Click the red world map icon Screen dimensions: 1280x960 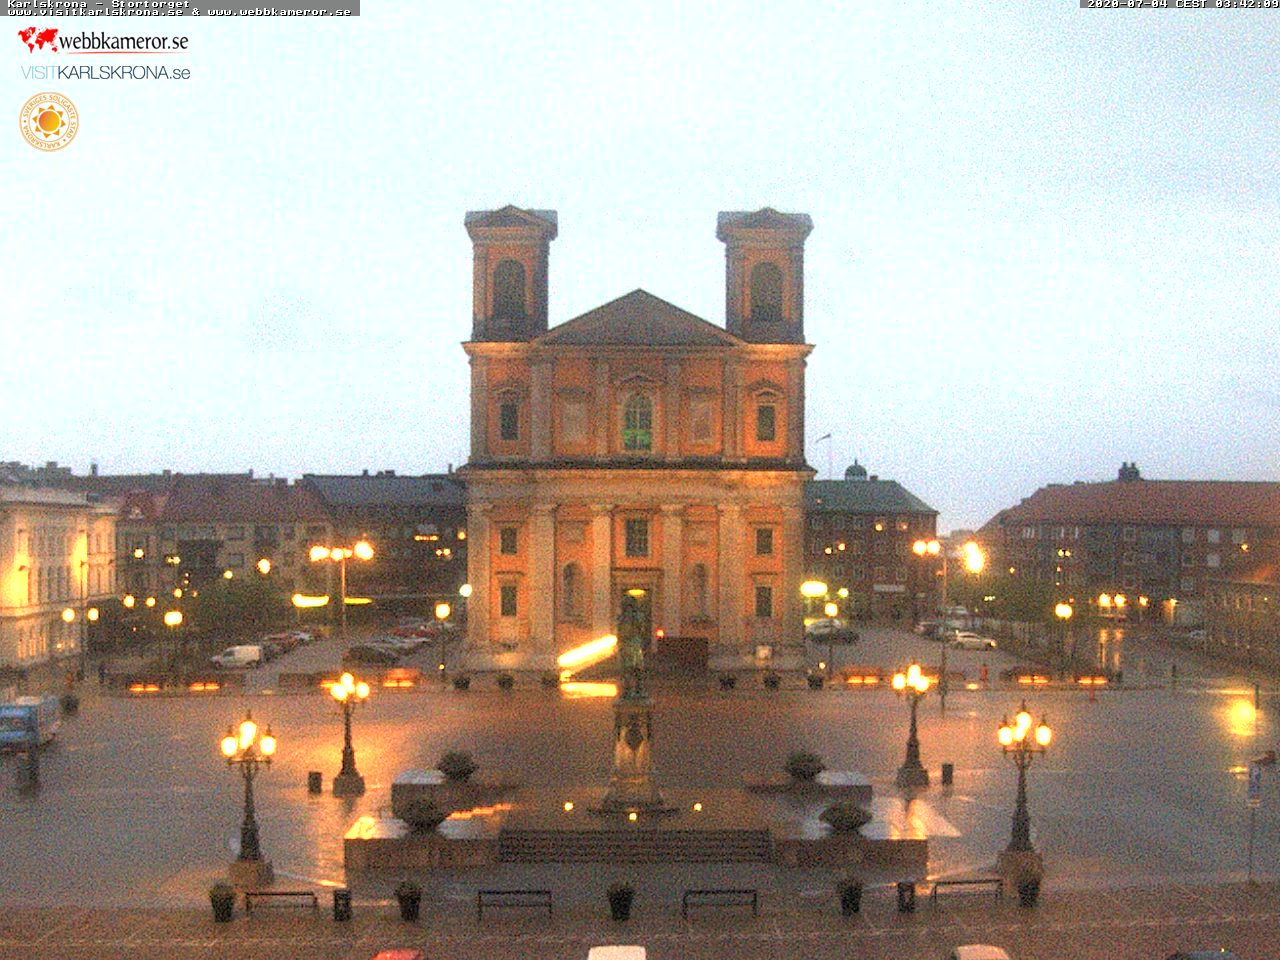point(38,39)
